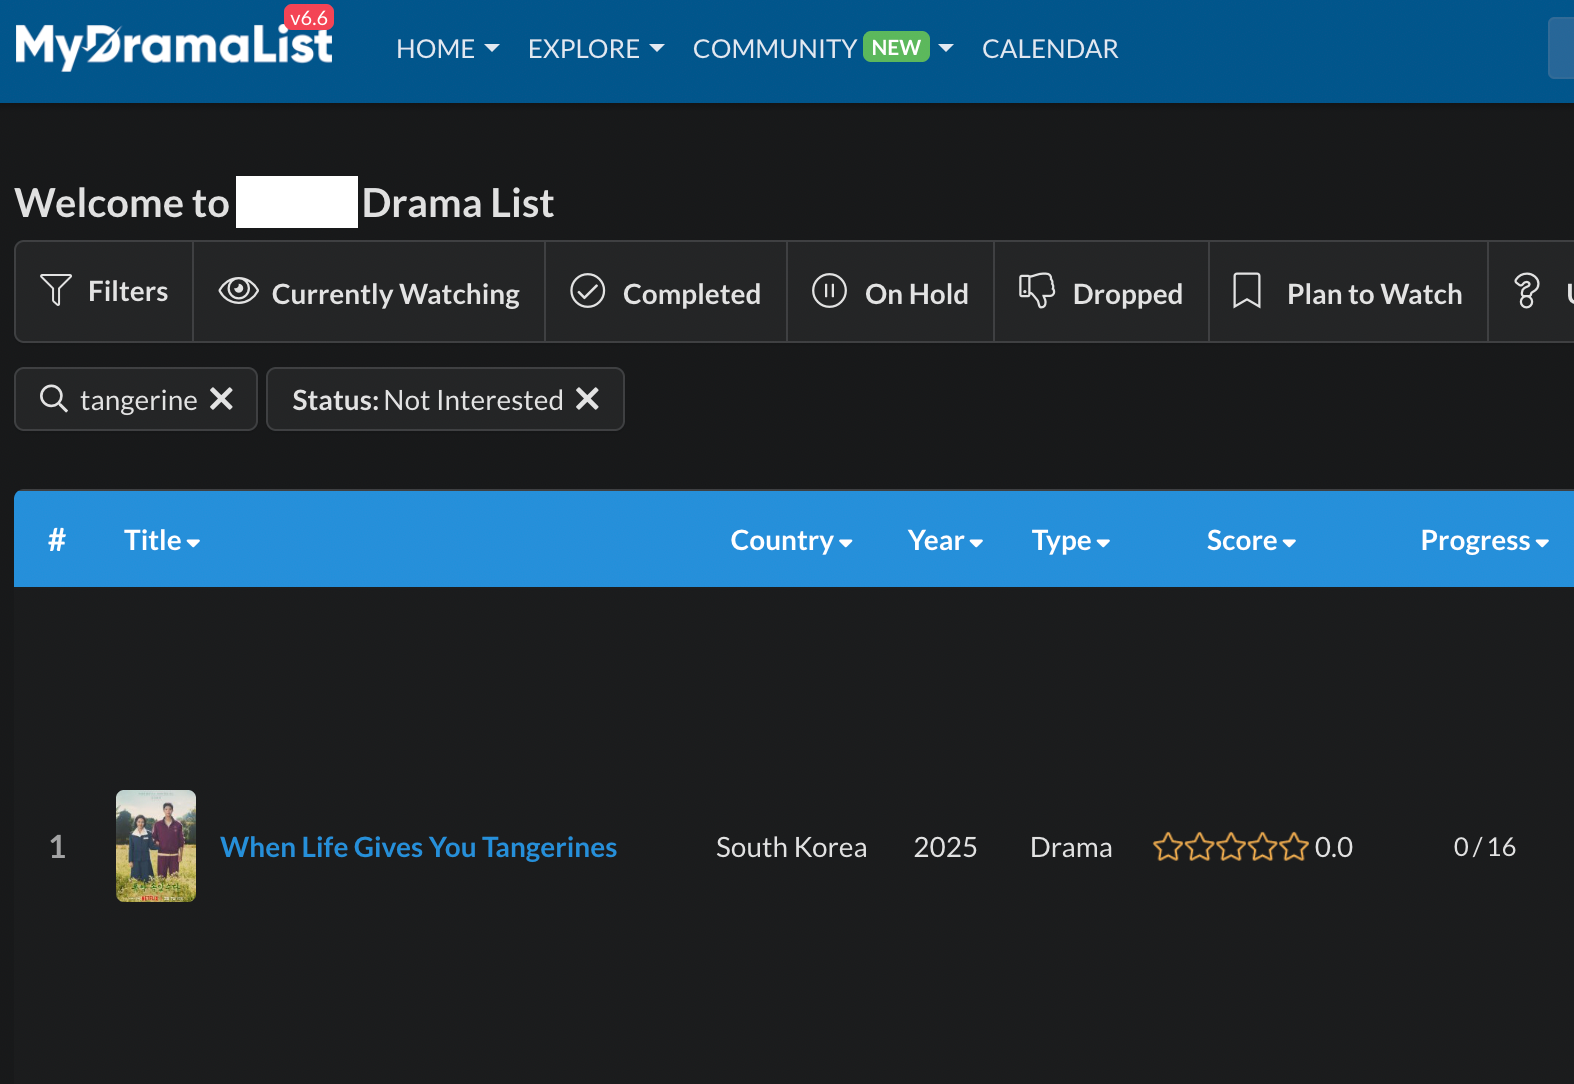Sort the list by Country
The width and height of the screenshot is (1574, 1084).
click(791, 540)
